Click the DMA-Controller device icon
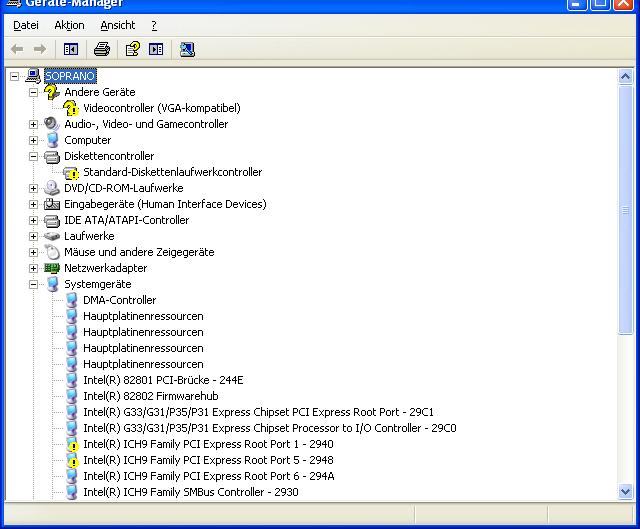Viewport: 640px width, 529px height. 72,300
